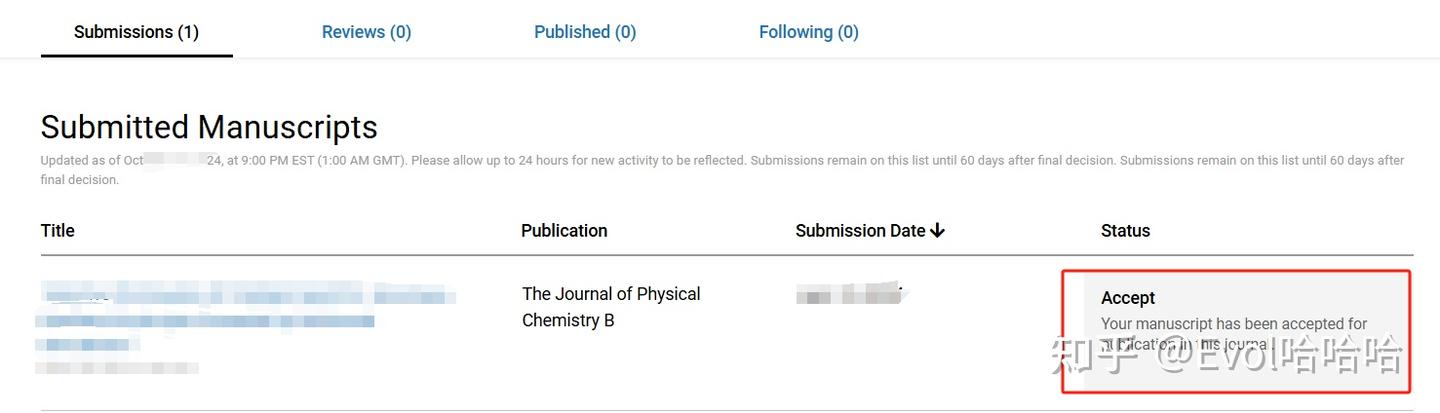The image size is (1440, 413).
Task: Open the blurred manuscript title link
Action: (x=245, y=297)
